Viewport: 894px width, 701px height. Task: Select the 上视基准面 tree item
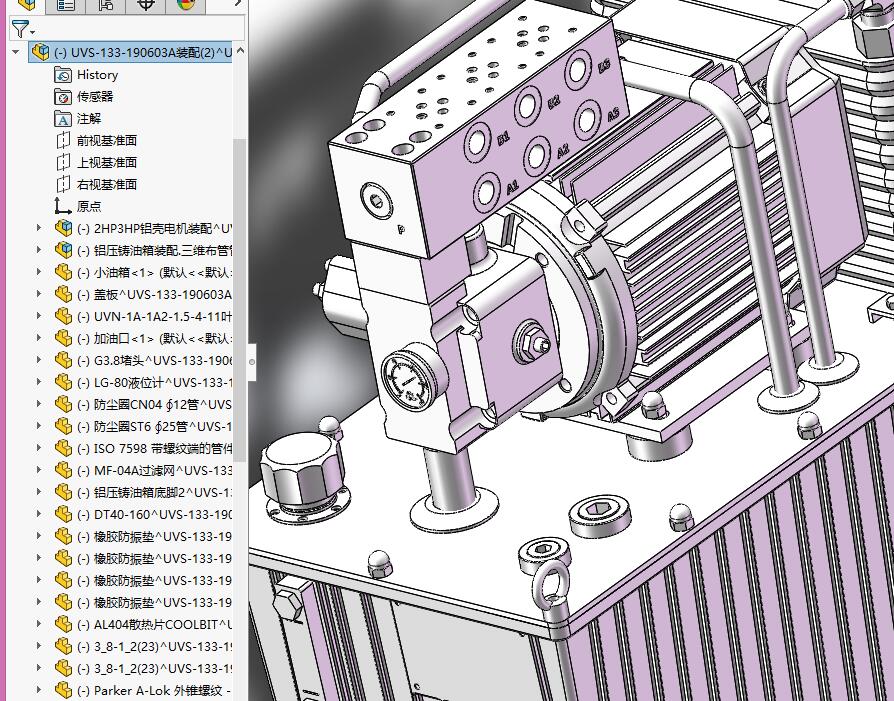107,163
